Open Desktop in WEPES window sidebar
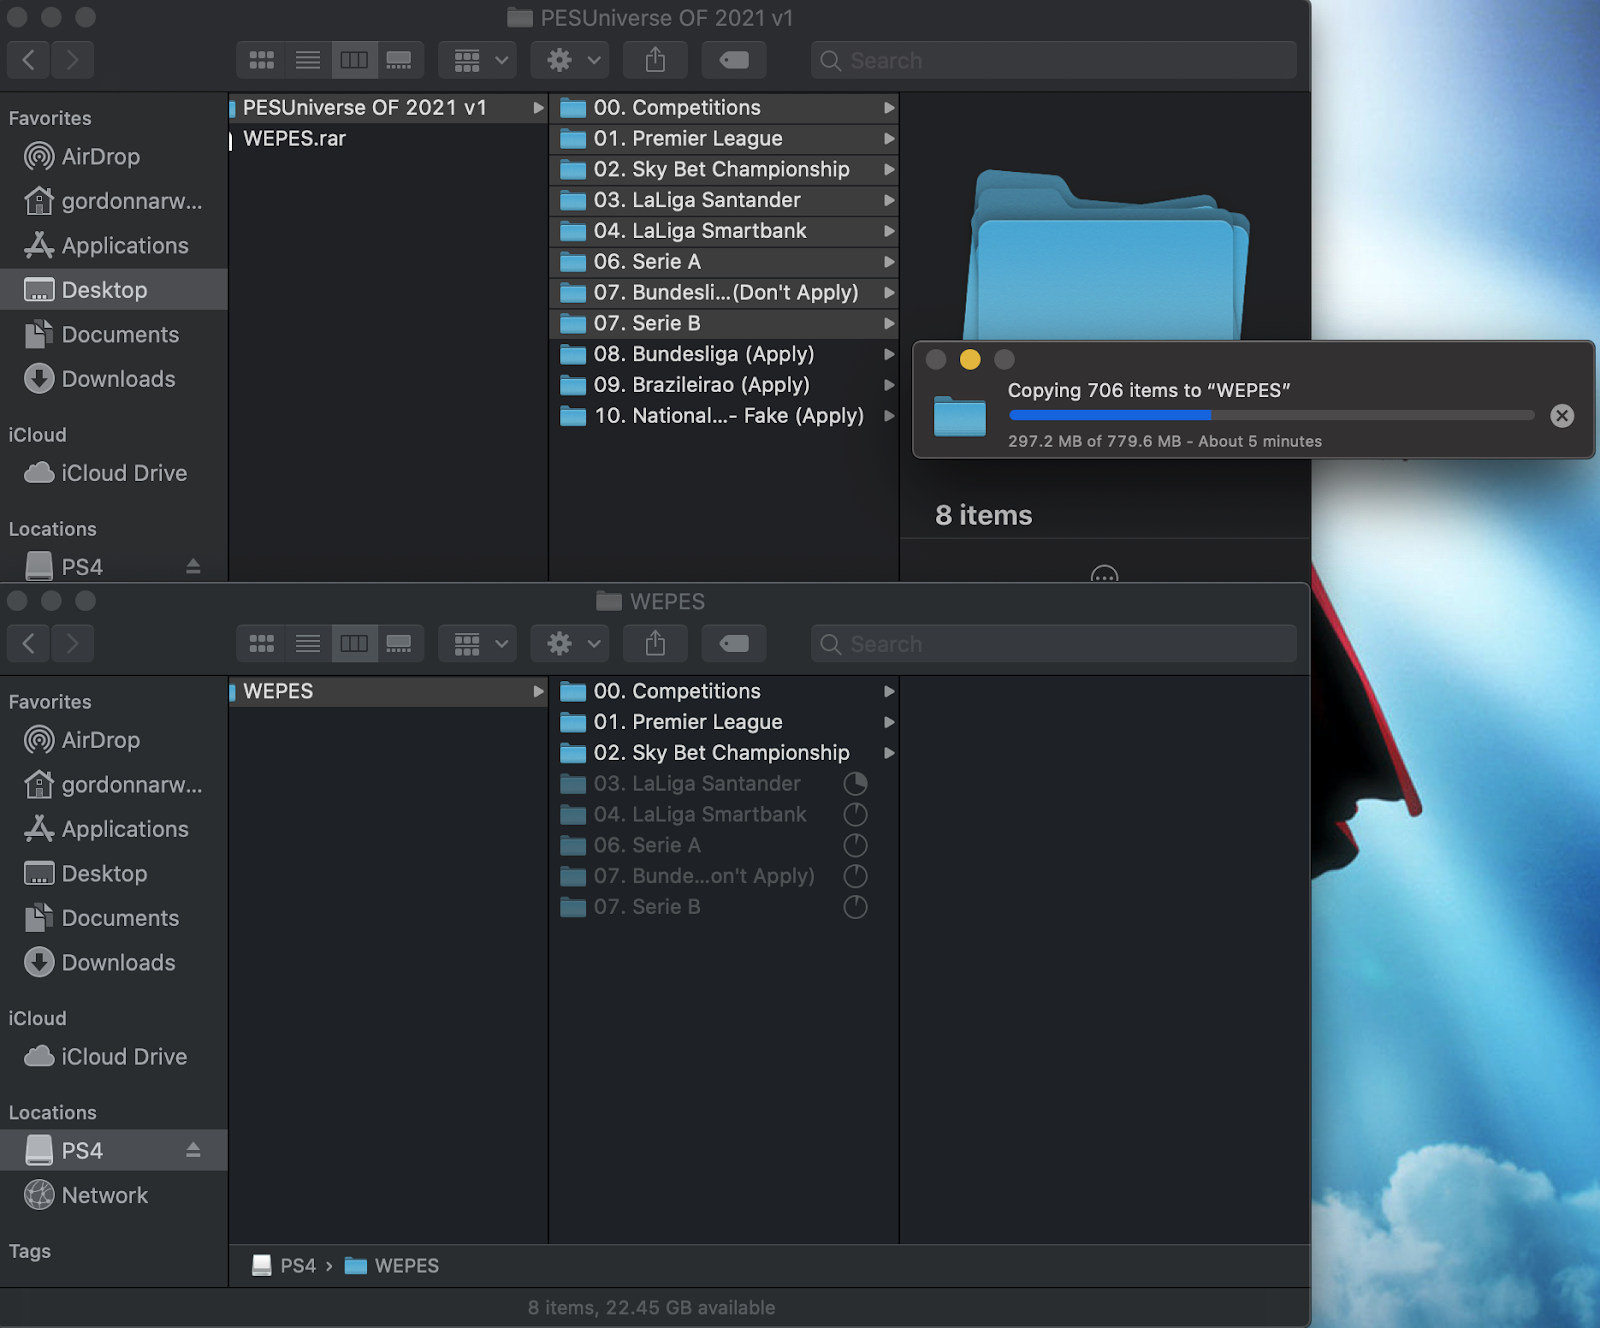Screen dimensions: 1600x1328 pos(114,873)
